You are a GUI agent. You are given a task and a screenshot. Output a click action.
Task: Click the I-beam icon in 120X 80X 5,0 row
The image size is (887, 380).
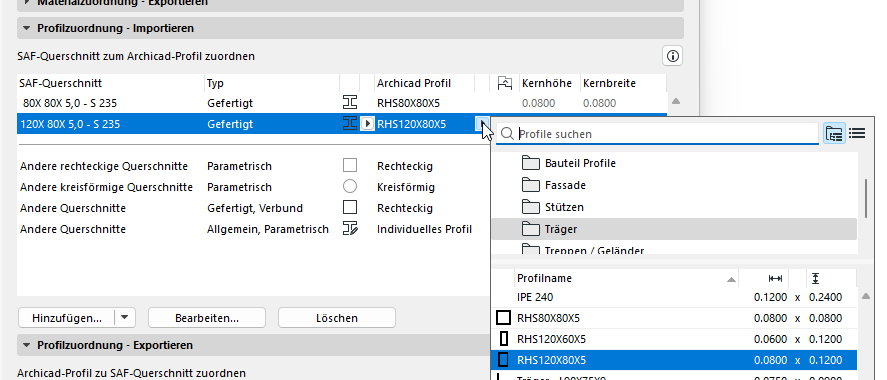(350, 123)
